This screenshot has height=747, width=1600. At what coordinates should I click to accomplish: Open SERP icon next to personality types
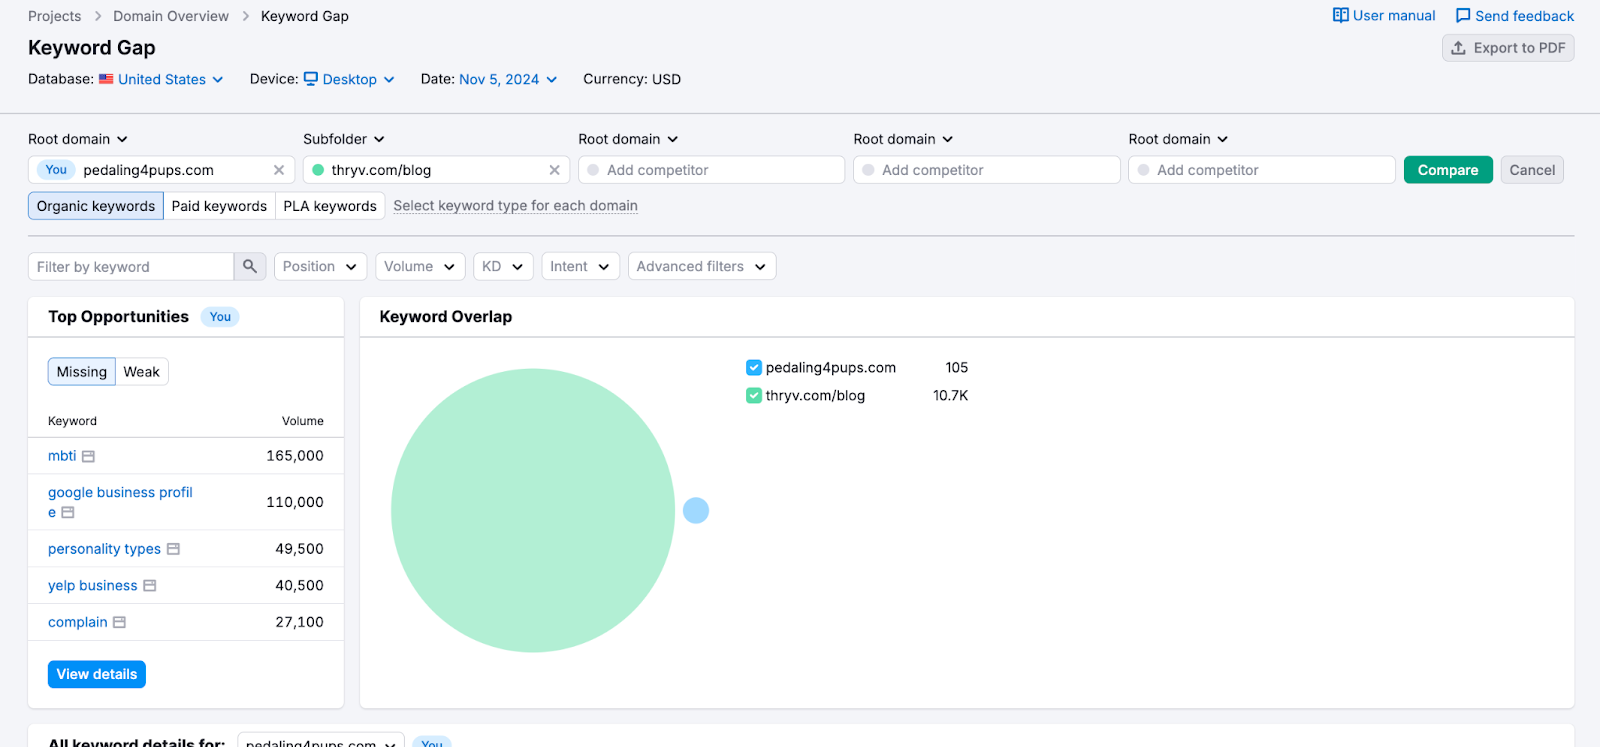[173, 549]
